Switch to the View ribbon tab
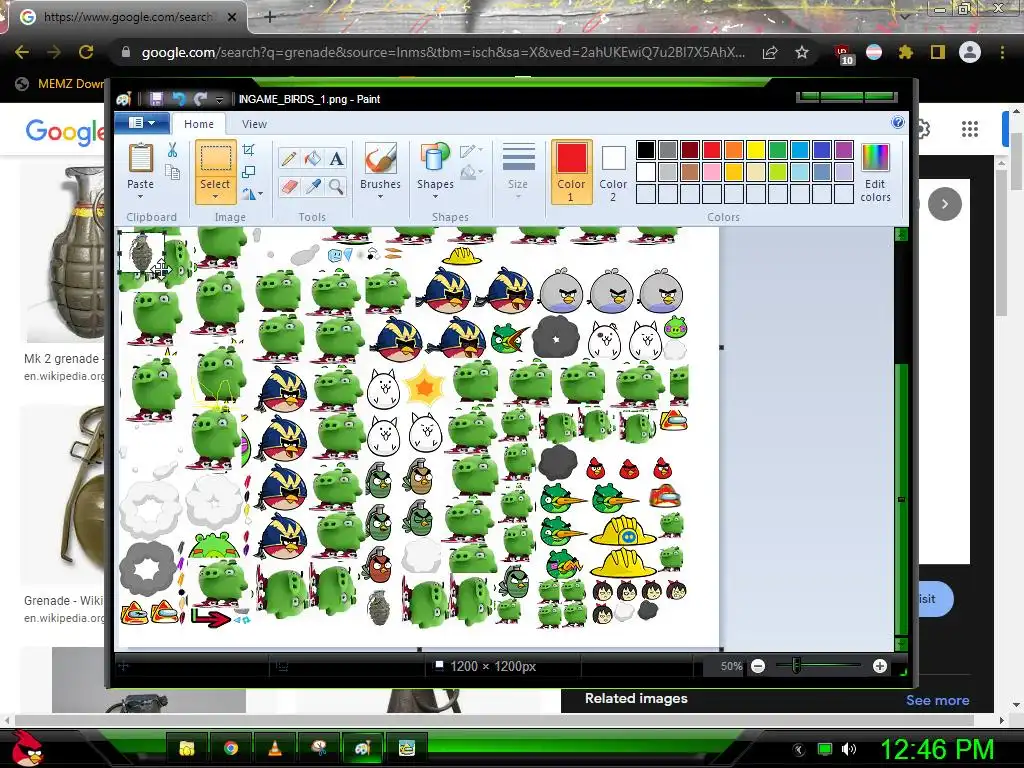 (x=254, y=123)
